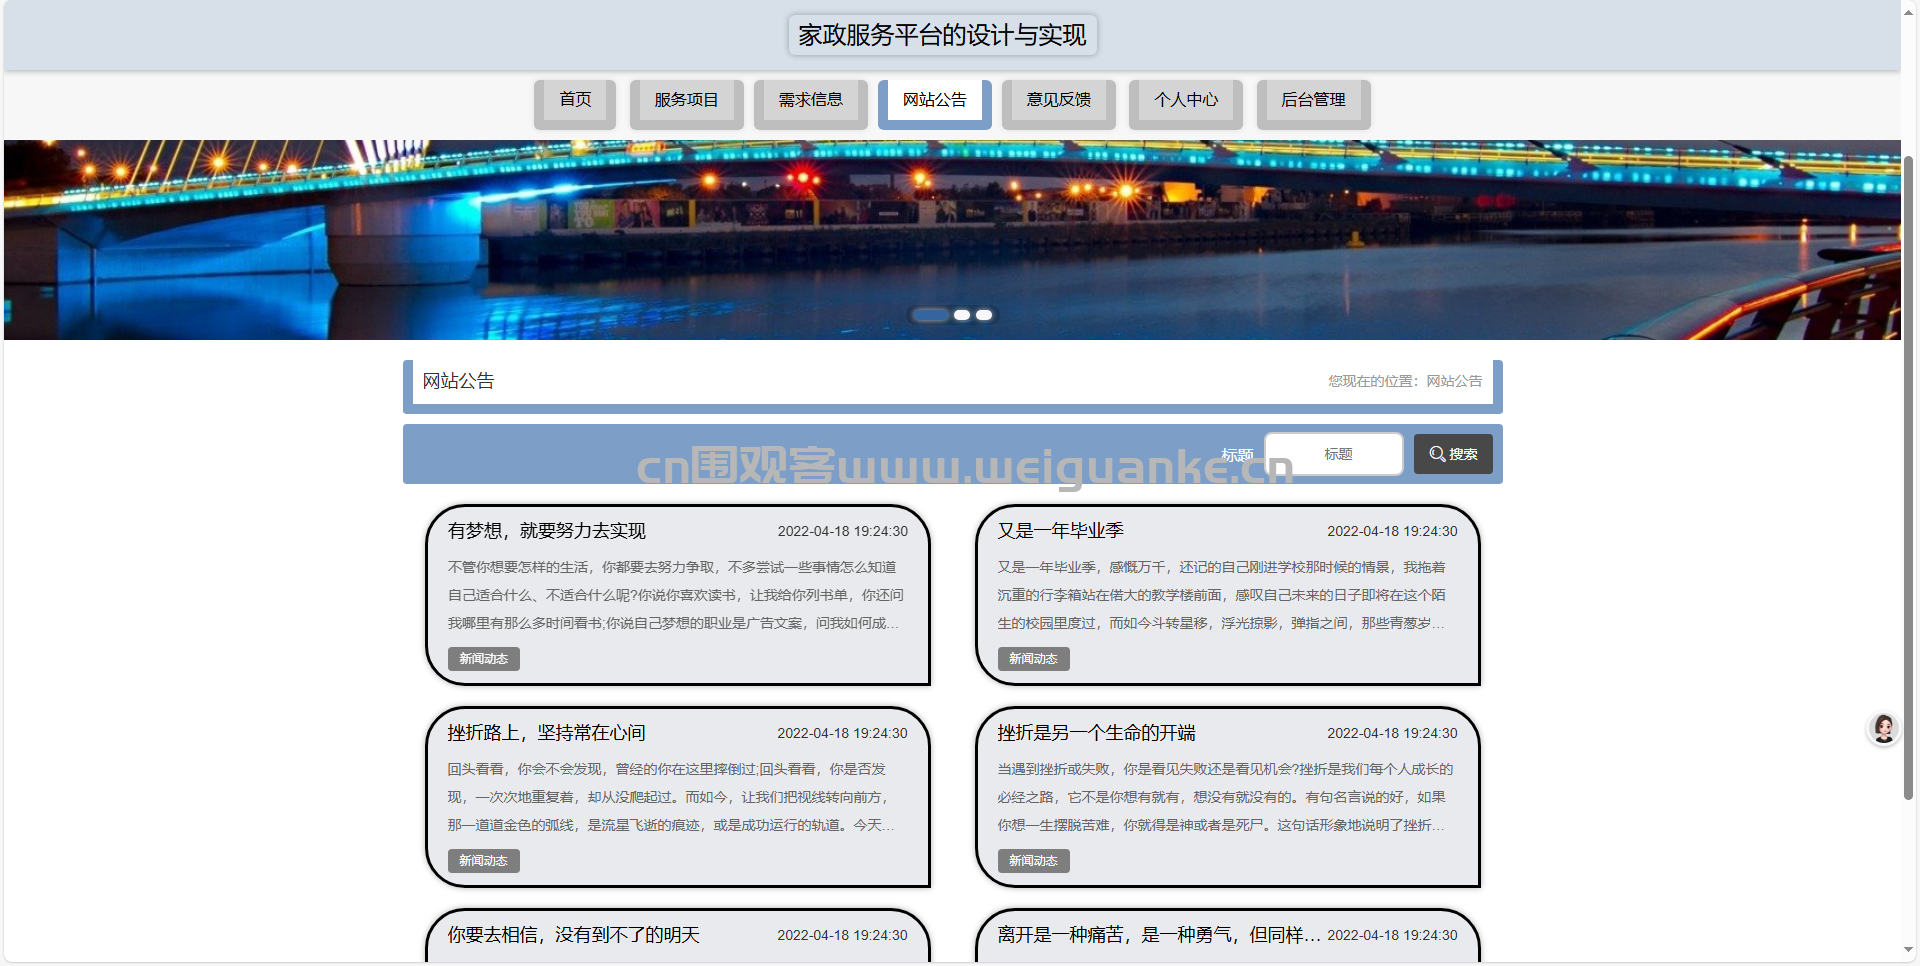Select the first carousel indicator dot

click(x=930, y=315)
